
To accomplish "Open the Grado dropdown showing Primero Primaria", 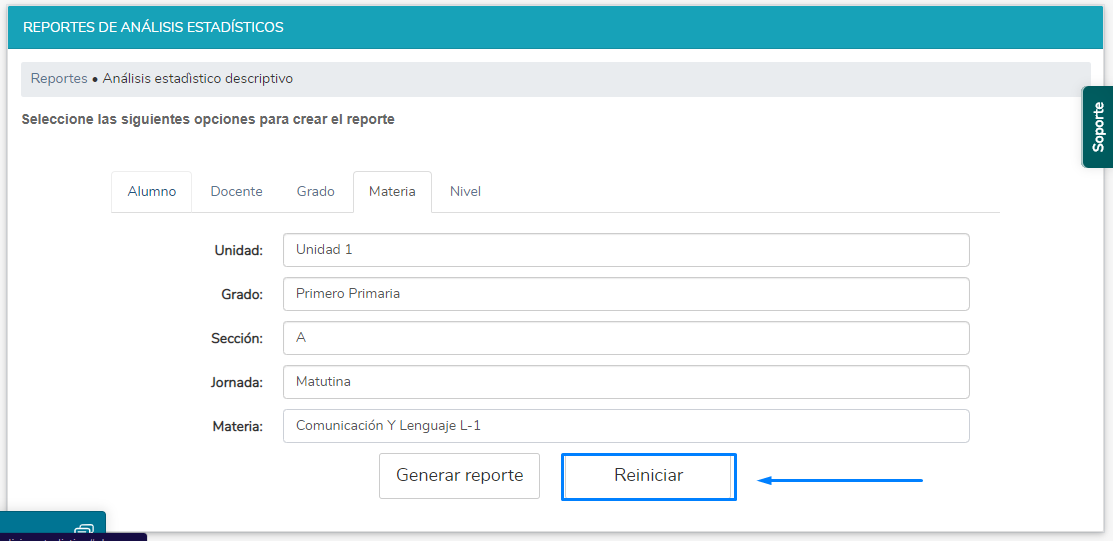I will [x=626, y=294].
